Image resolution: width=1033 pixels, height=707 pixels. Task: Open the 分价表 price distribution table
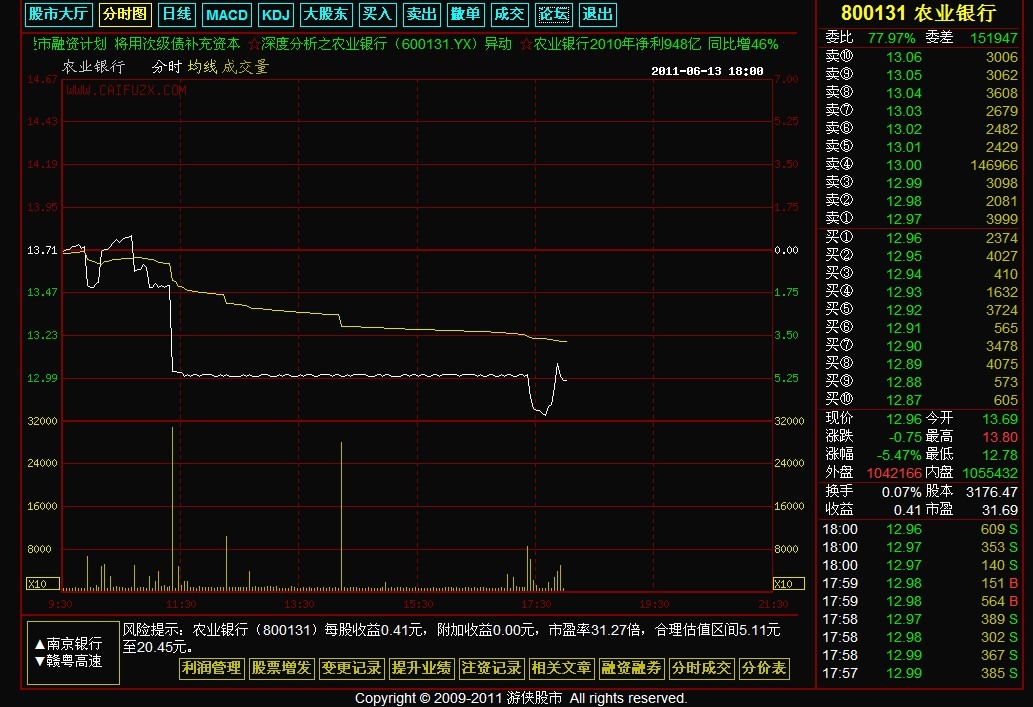(x=764, y=668)
